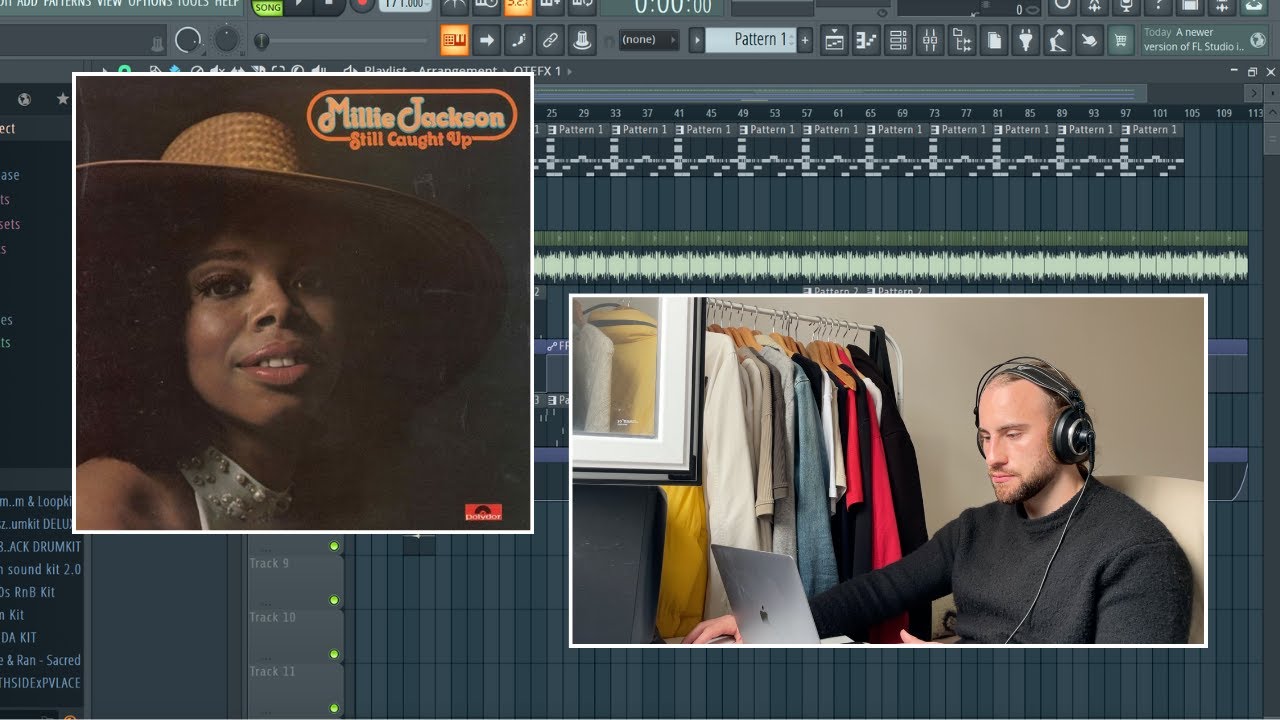Click the bird-shaped toolbar icon
Screen dimensions: 1280x720
point(1090,40)
